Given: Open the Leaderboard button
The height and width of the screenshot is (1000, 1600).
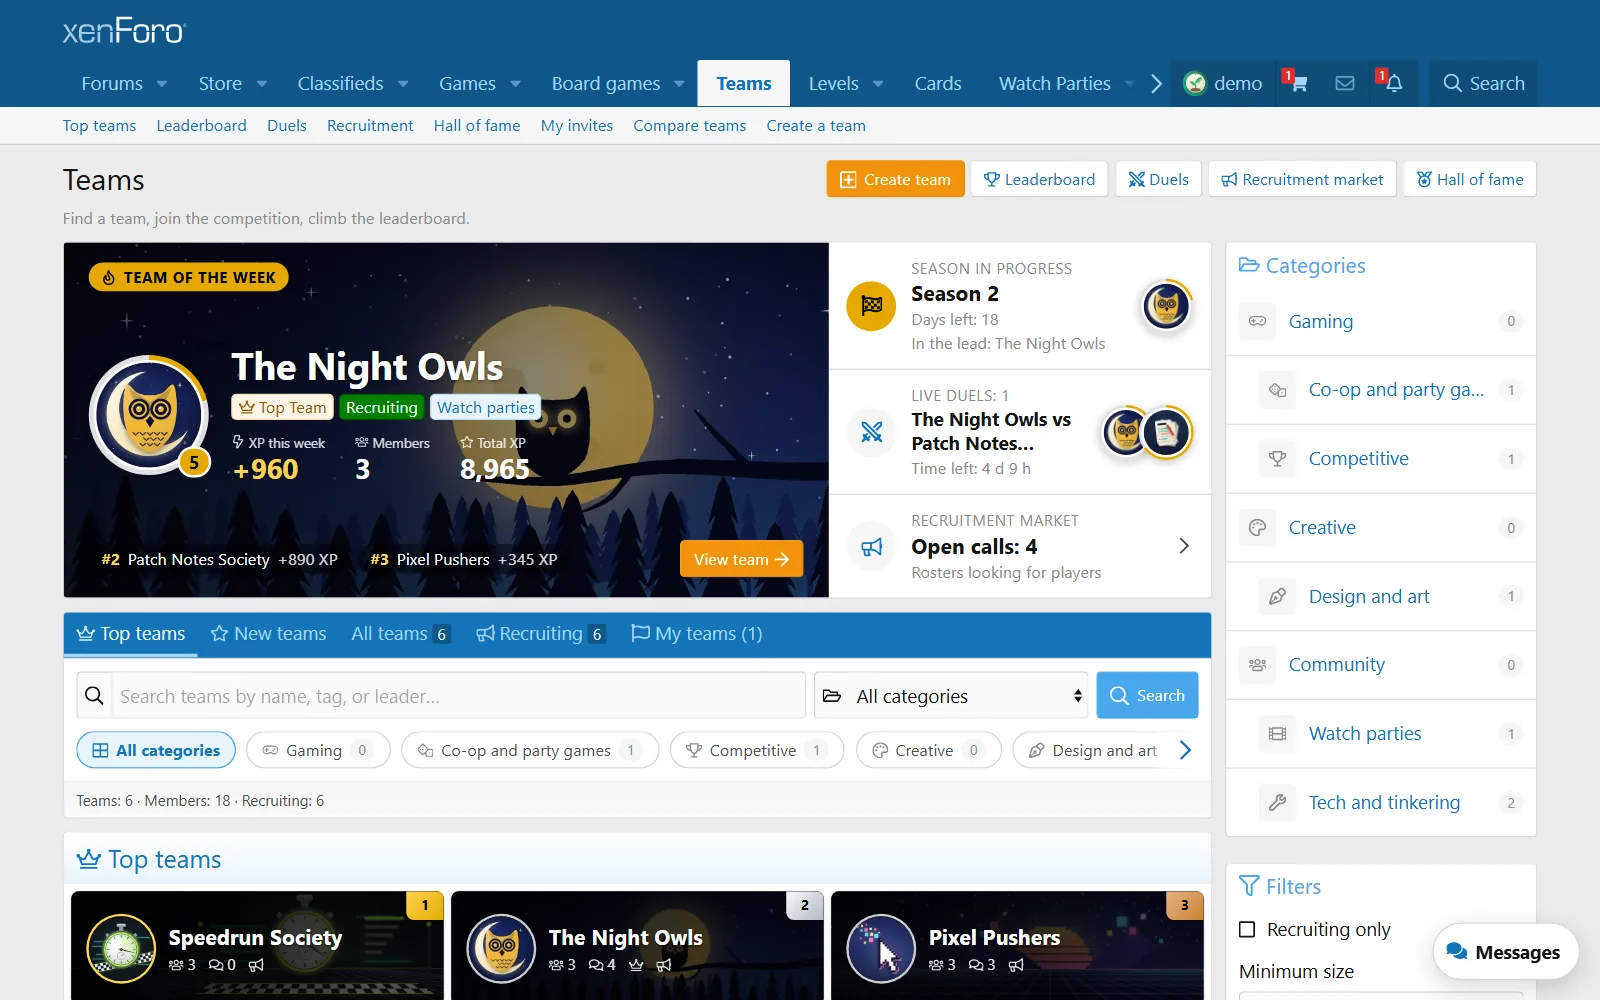Looking at the screenshot, I should pyautogui.click(x=1039, y=179).
